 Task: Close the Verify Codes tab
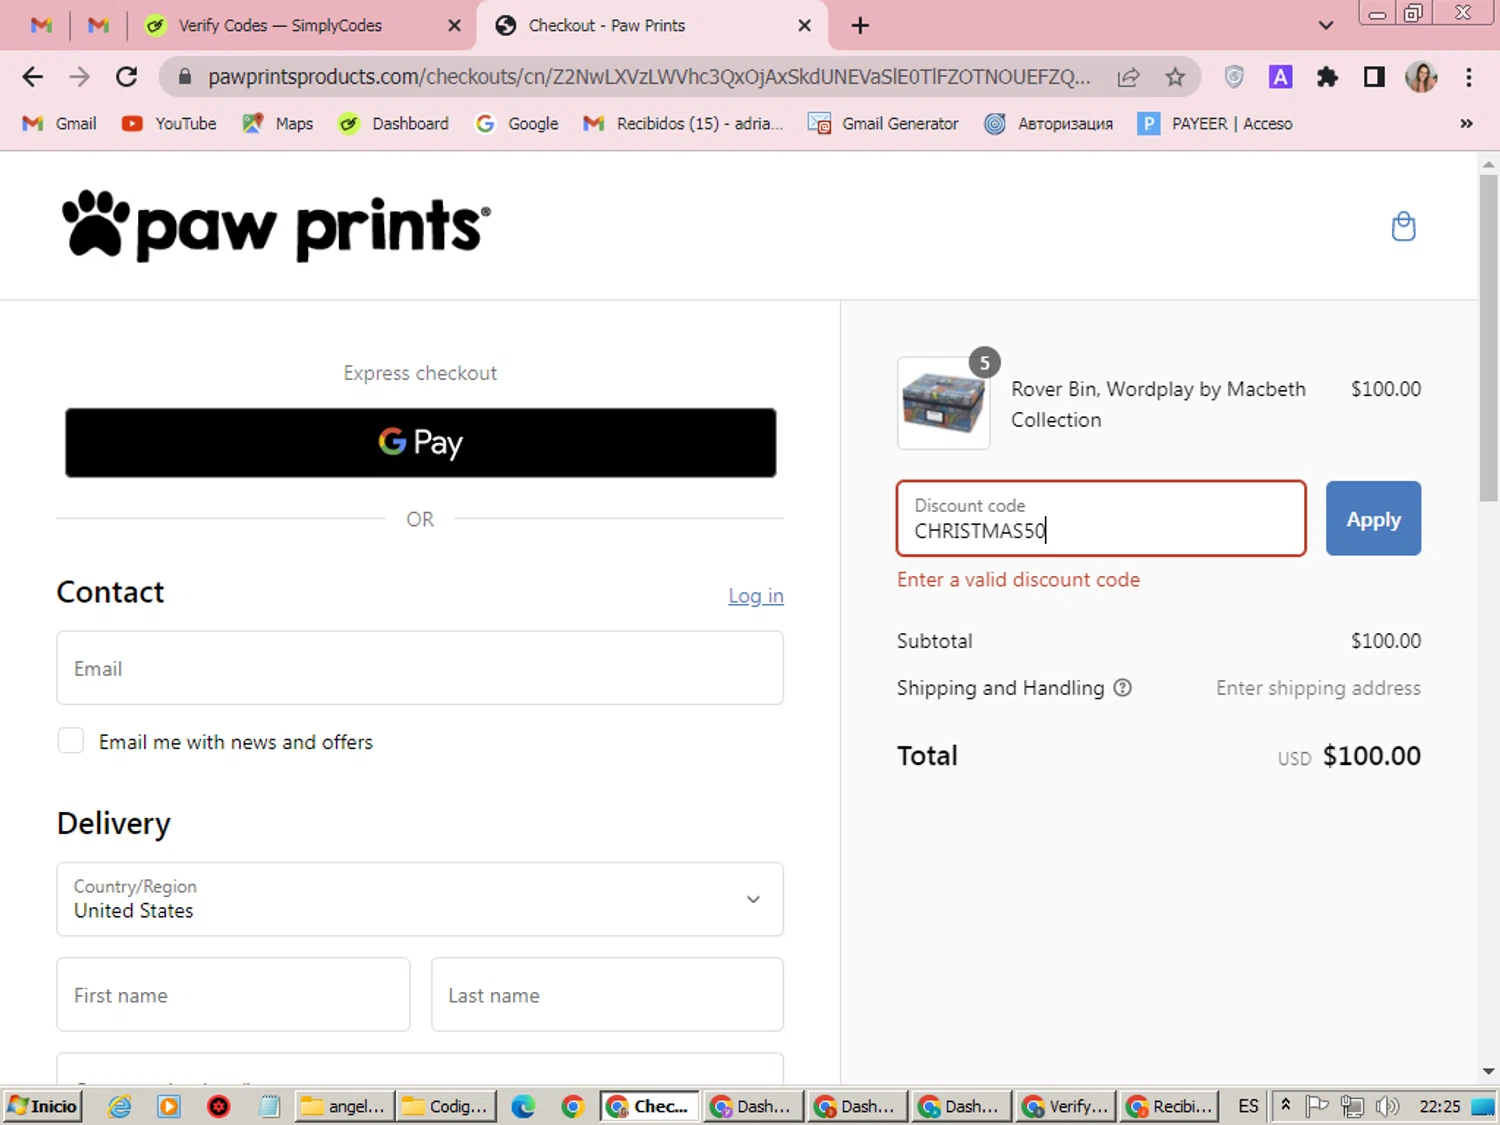[454, 25]
